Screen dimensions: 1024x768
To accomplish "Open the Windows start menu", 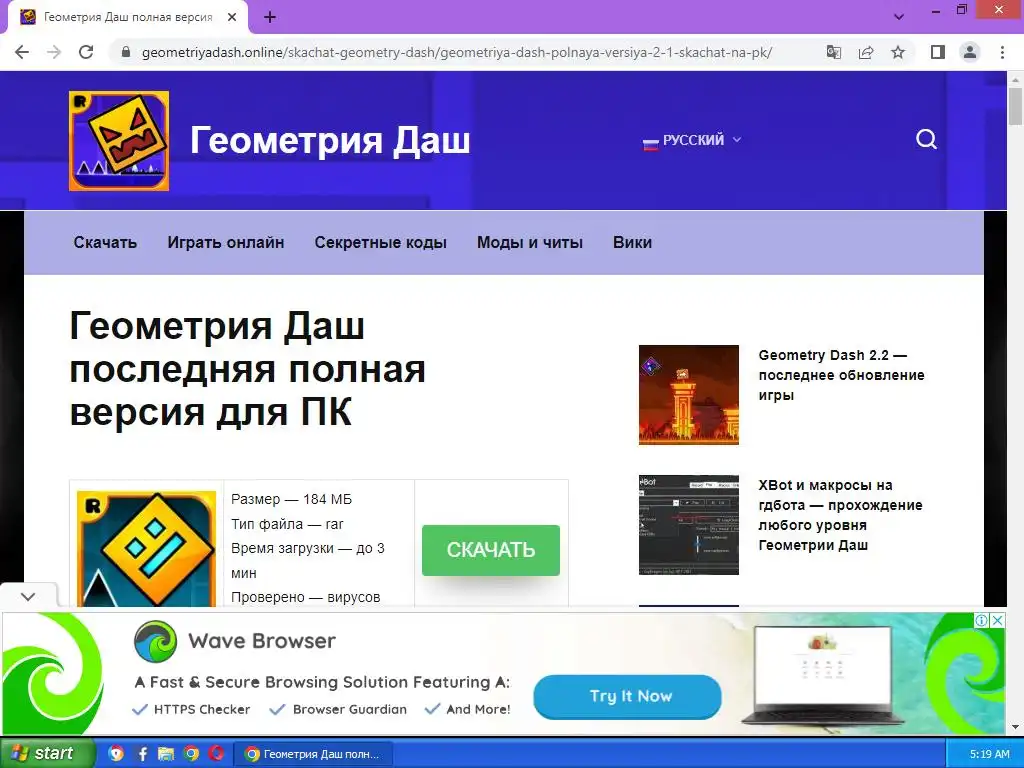I will (x=47, y=753).
